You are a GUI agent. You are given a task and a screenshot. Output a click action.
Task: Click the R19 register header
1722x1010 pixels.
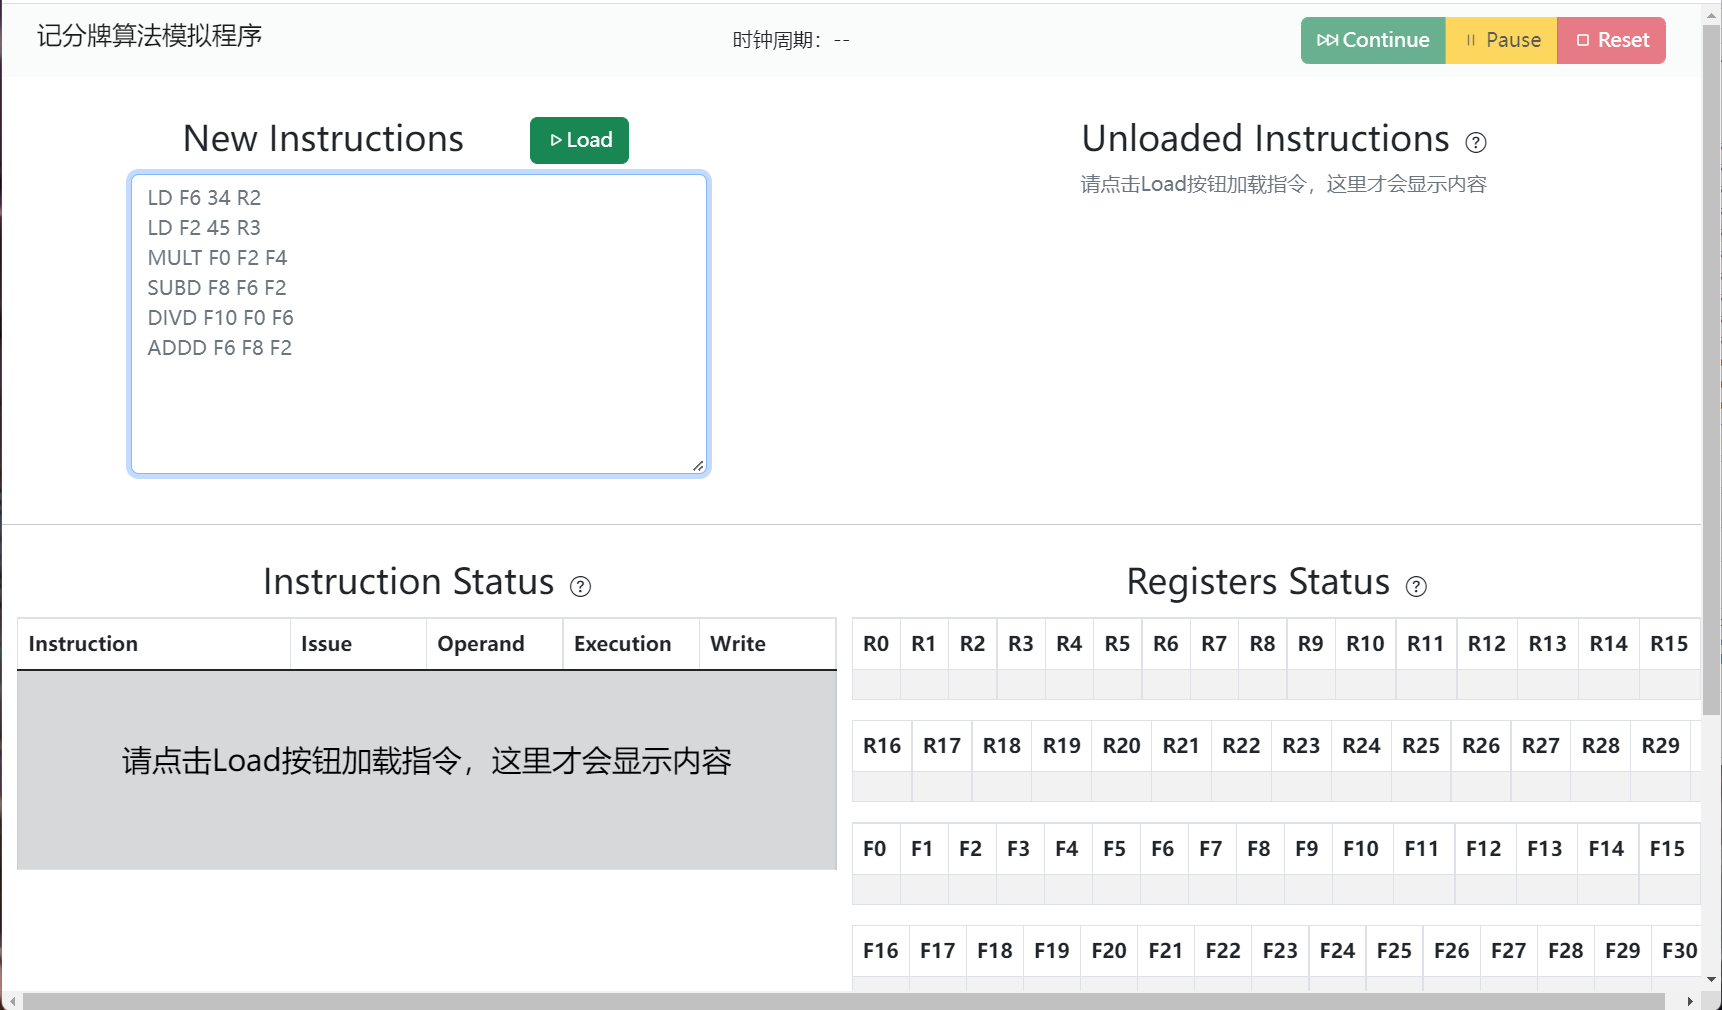(x=1061, y=746)
